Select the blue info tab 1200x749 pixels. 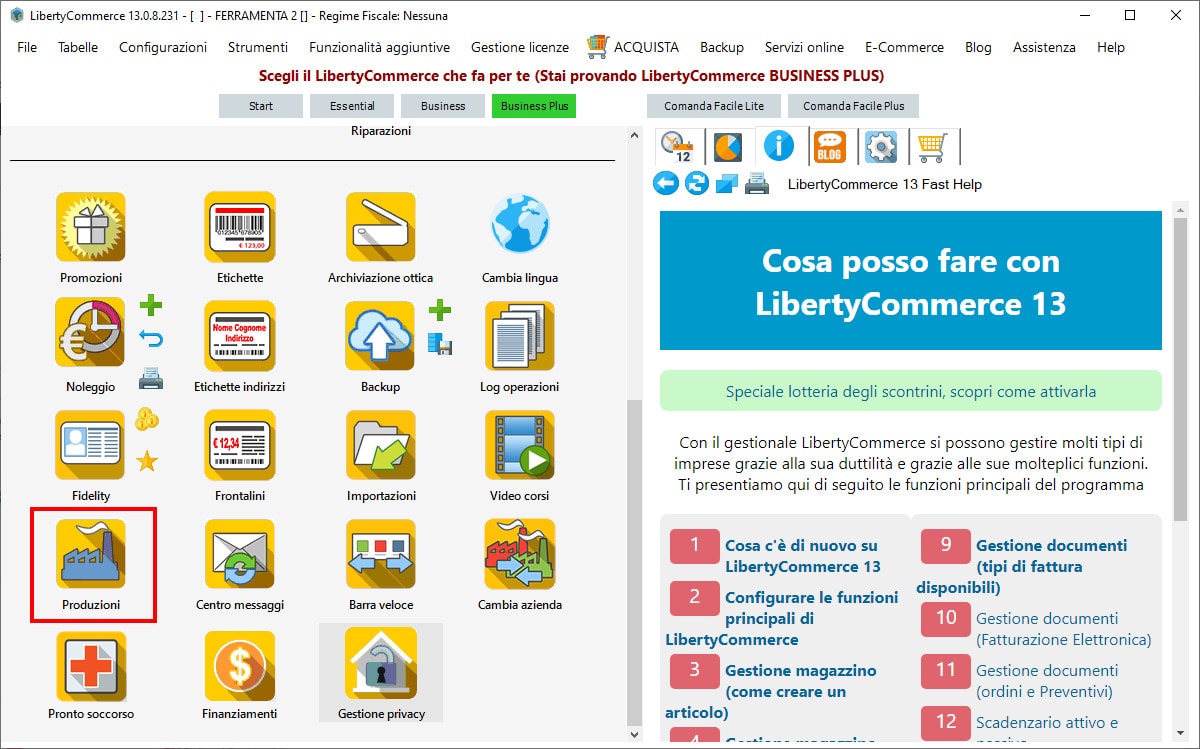779,147
